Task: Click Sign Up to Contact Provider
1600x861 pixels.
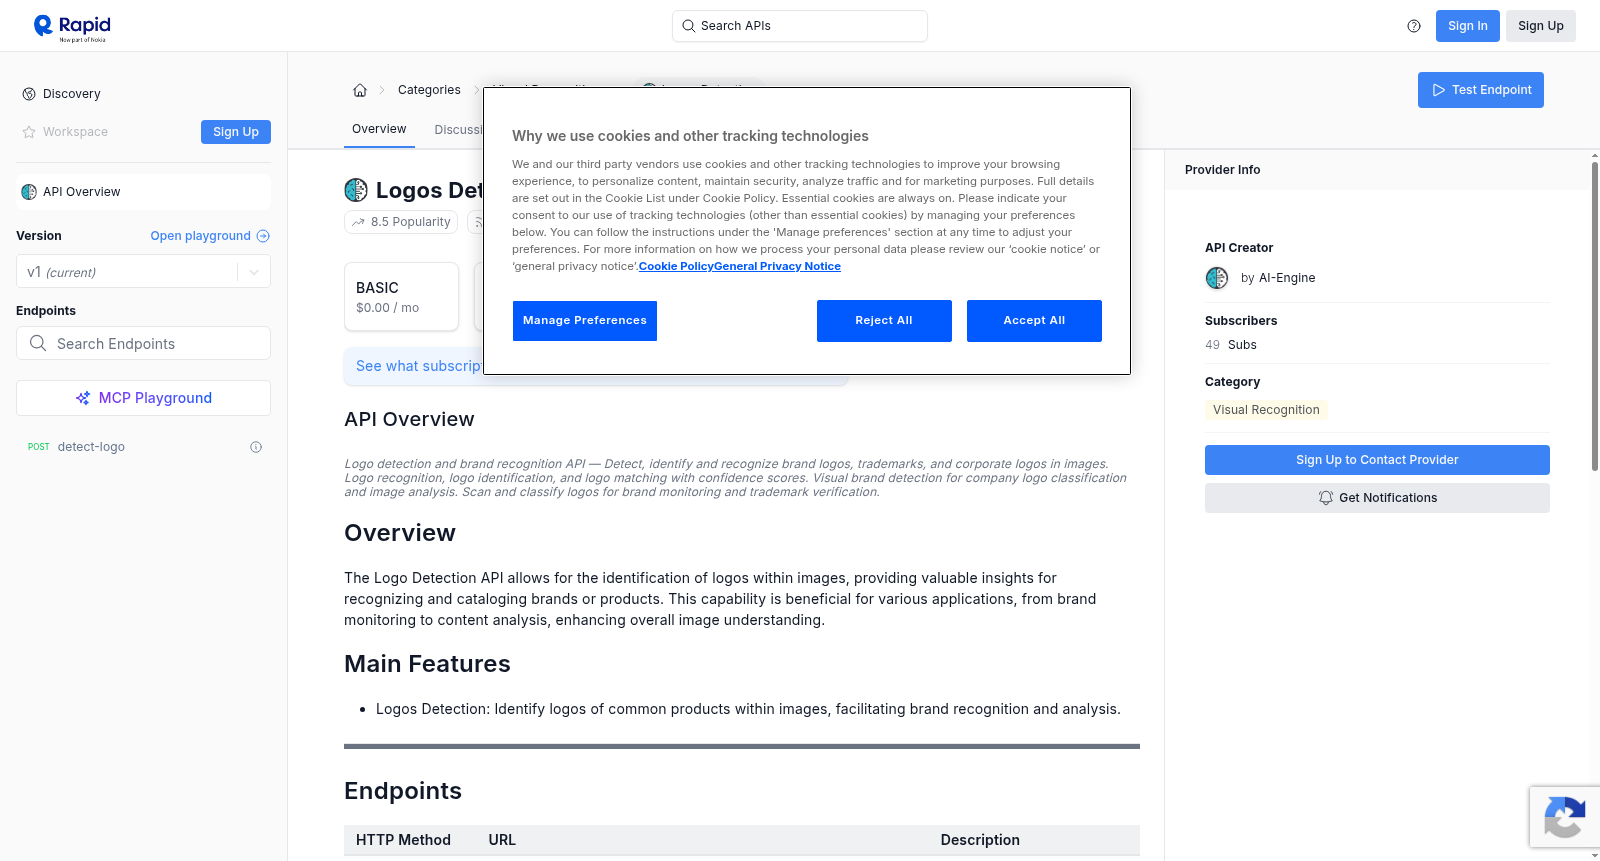Action: pyautogui.click(x=1377, y=460)
